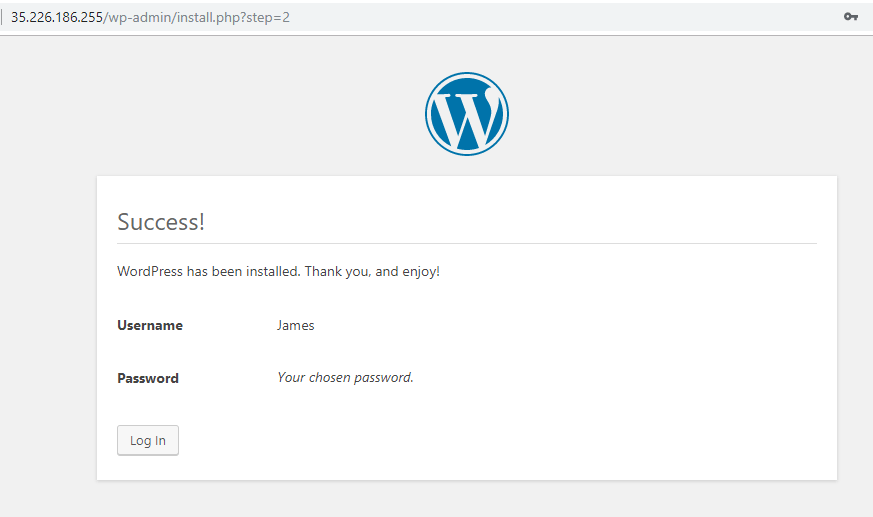Click the white W letter inside logo
Image resolution: width=873 pixels, height=517 pixels.
point(466,116)
